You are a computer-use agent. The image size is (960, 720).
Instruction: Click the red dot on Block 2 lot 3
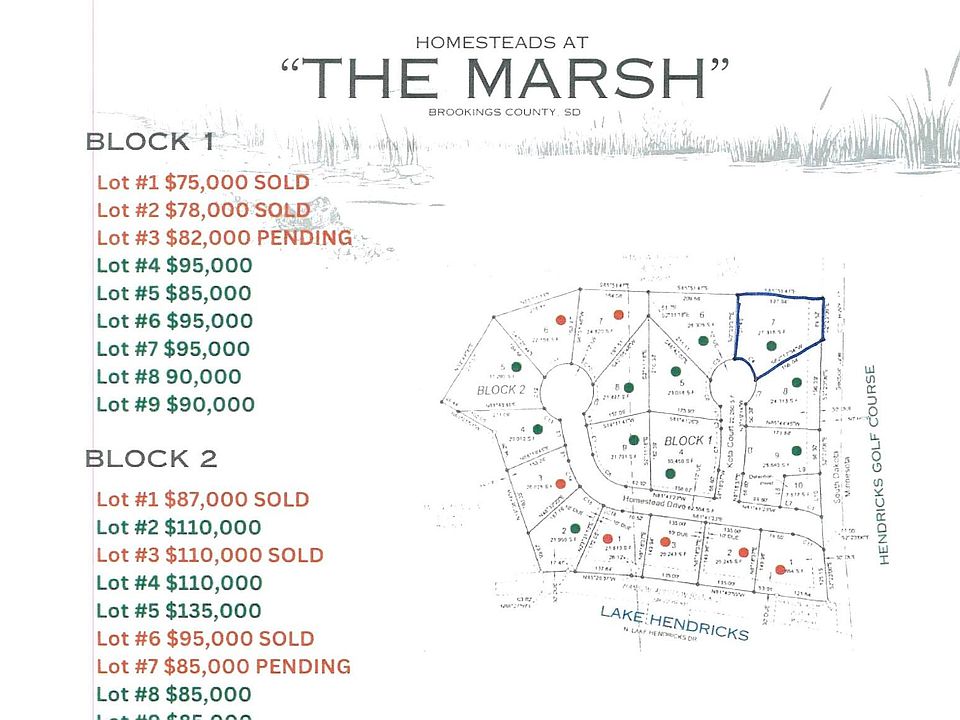pyautogui.click(x=560, y=484)
